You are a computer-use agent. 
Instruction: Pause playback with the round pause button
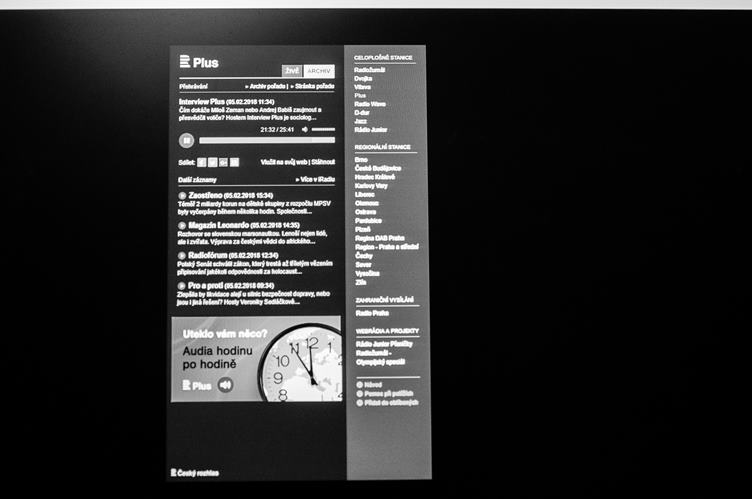click(187, 141)
